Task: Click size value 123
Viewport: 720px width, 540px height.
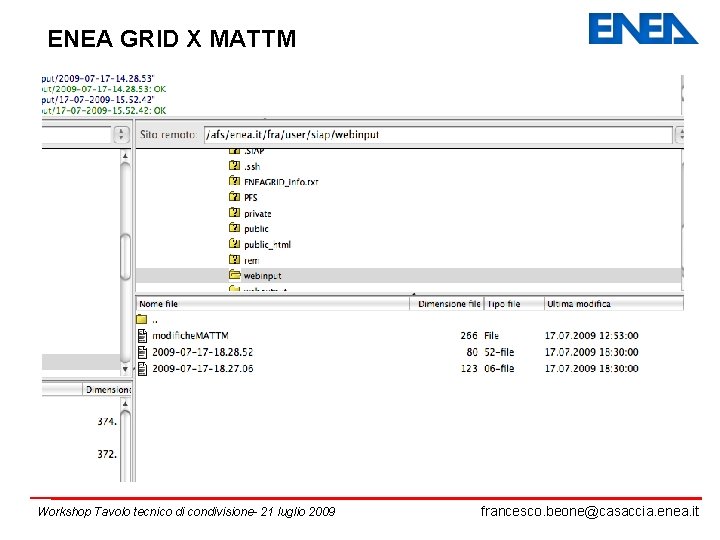Action: [469, 369]
